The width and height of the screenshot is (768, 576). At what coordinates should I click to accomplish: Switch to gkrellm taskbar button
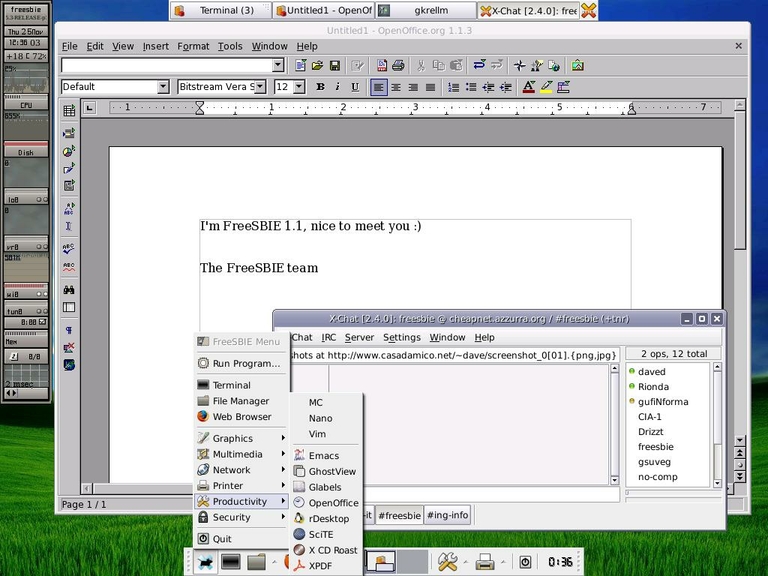425,10
